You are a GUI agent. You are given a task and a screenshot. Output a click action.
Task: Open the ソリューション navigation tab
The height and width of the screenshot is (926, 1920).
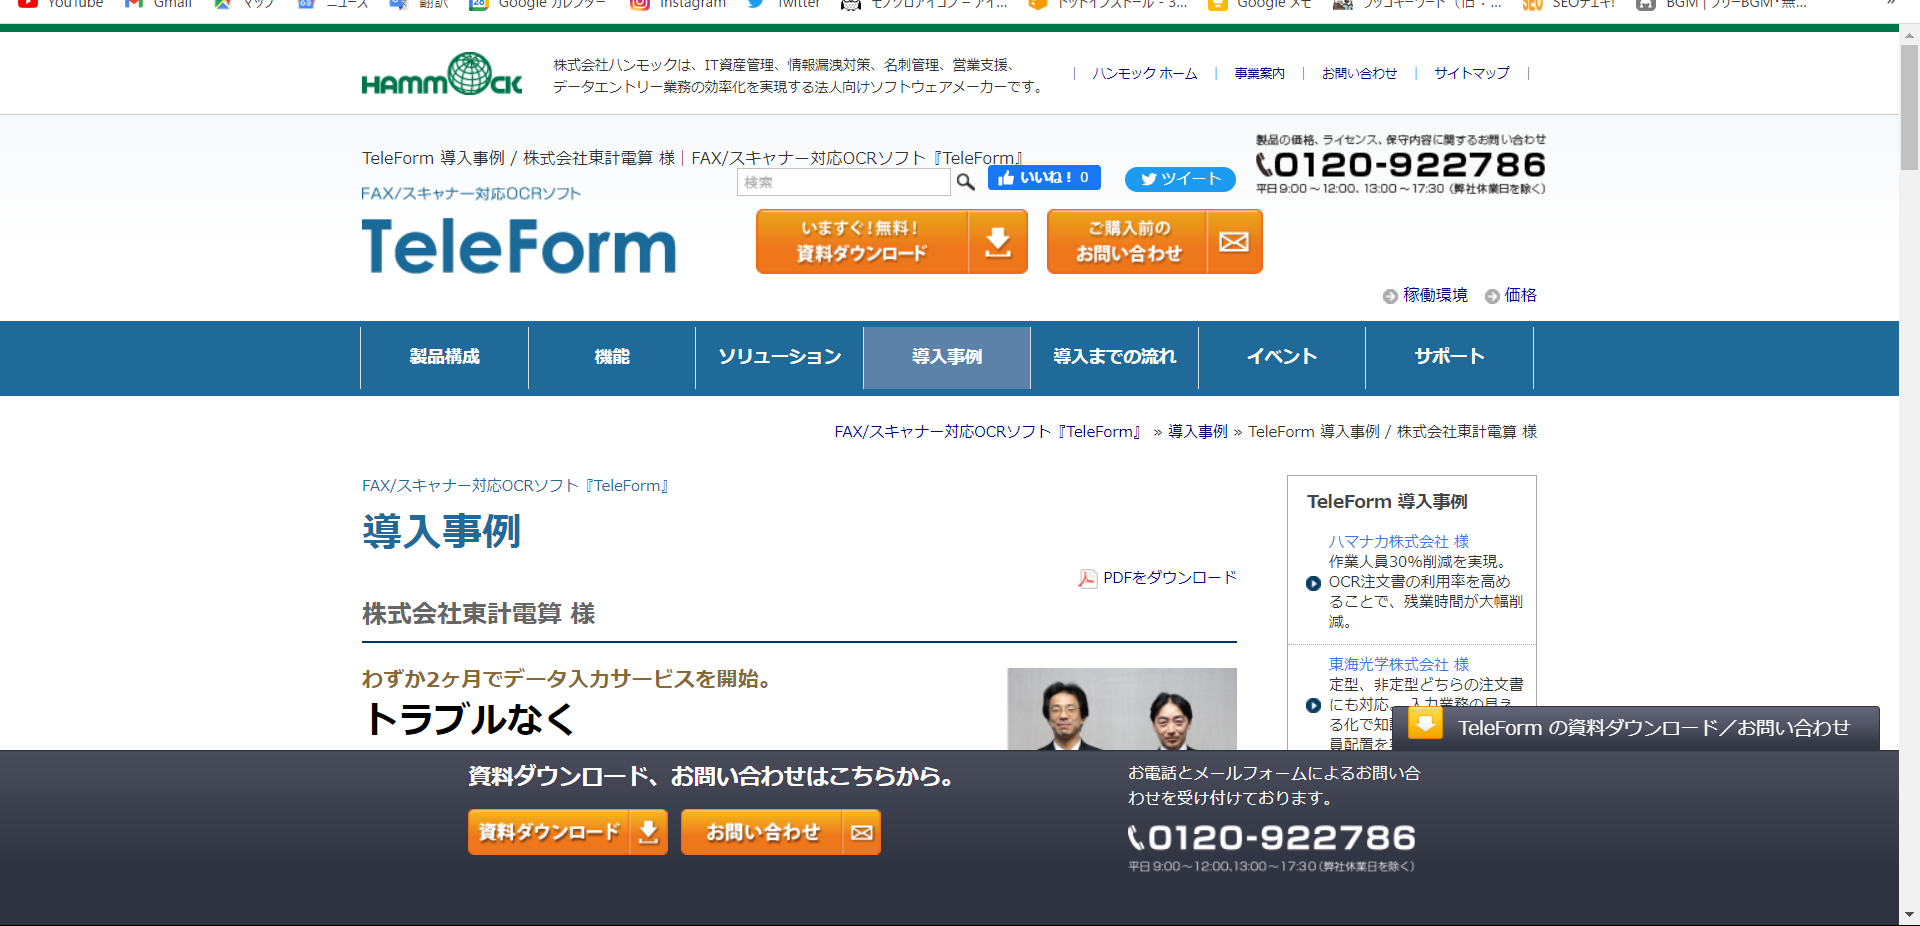pos(779,357)
